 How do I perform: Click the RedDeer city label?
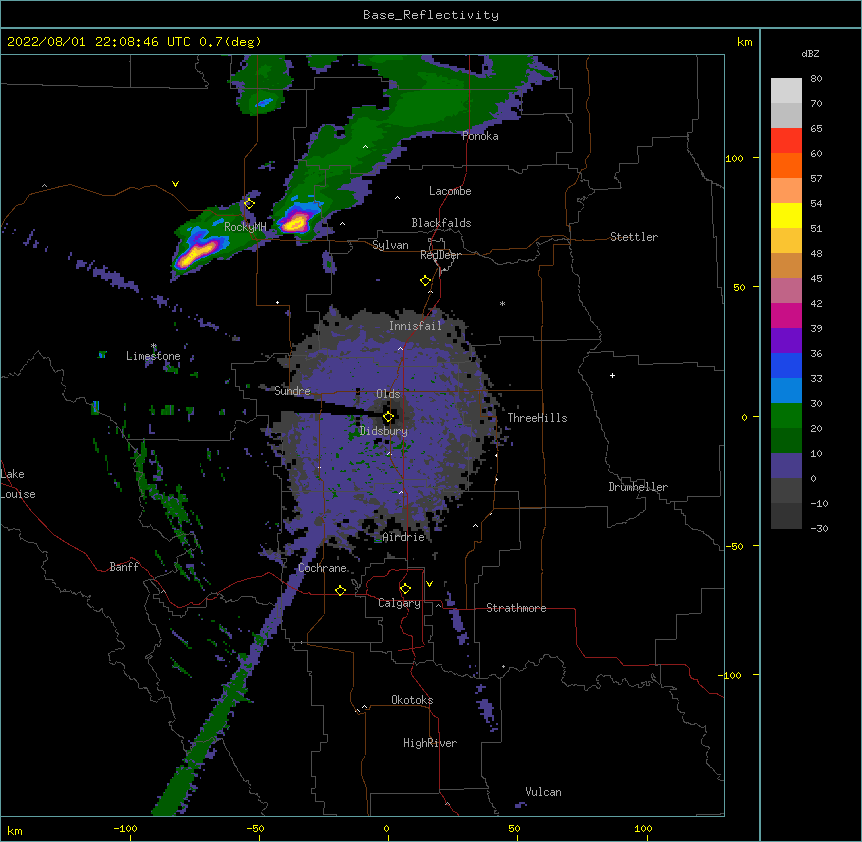point(440,255)
